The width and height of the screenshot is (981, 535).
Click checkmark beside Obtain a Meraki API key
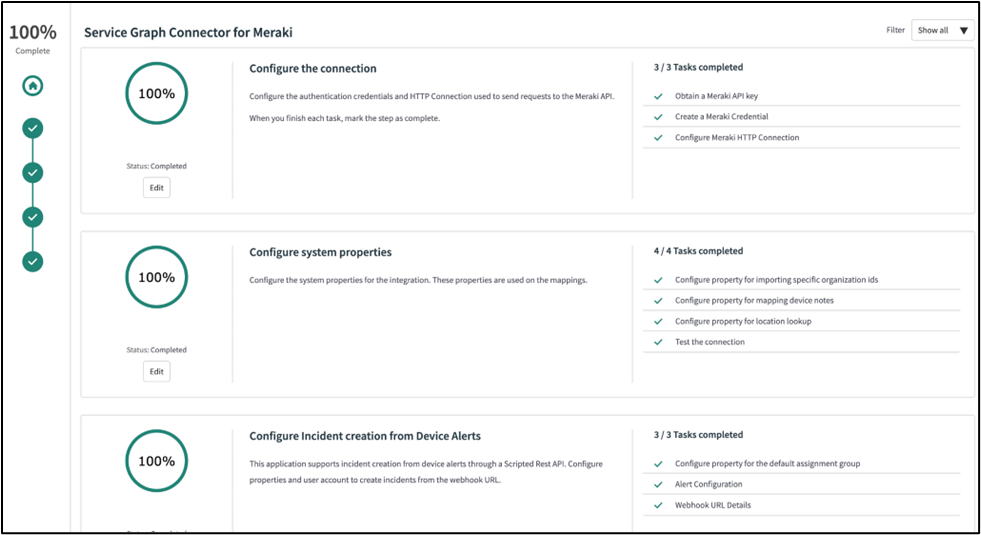(658, 97)
